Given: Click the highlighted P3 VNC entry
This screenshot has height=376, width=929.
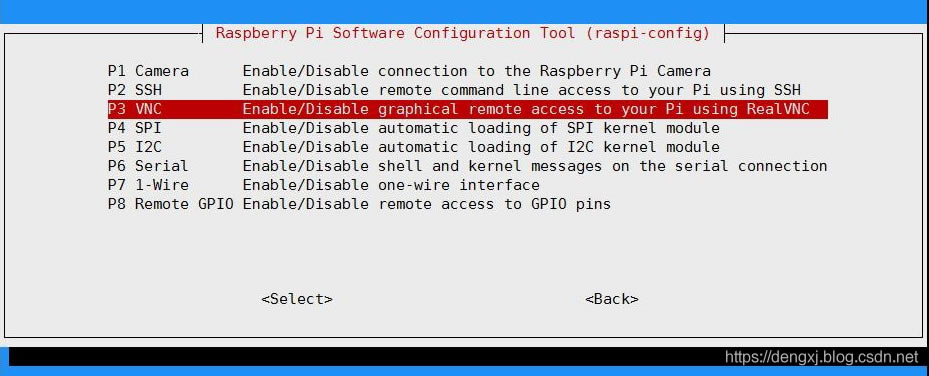Looking at the screenshot, I should [x=468, y=109].
